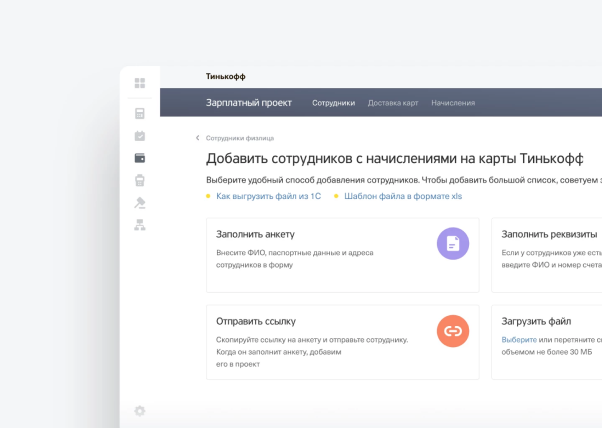Go back via Сотрудники физлица chevron
Screen dimensions: 602x428
tap(198, 138)
